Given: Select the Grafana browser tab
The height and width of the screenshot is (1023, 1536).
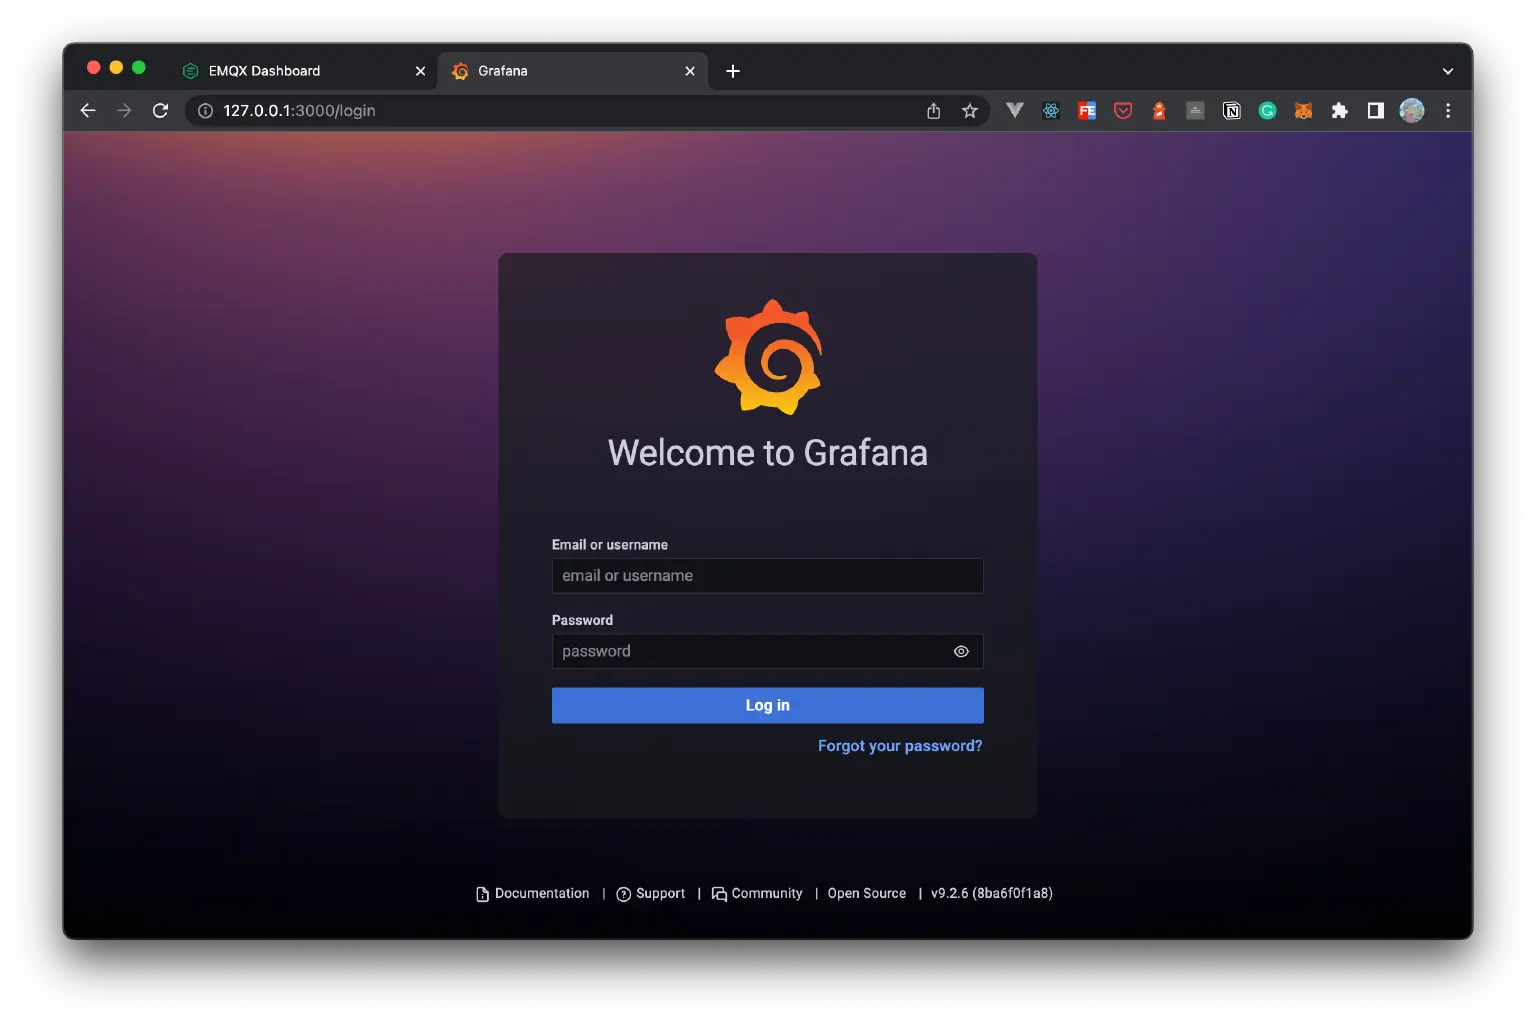Looking at the screenshot, I should coord(540,71).
